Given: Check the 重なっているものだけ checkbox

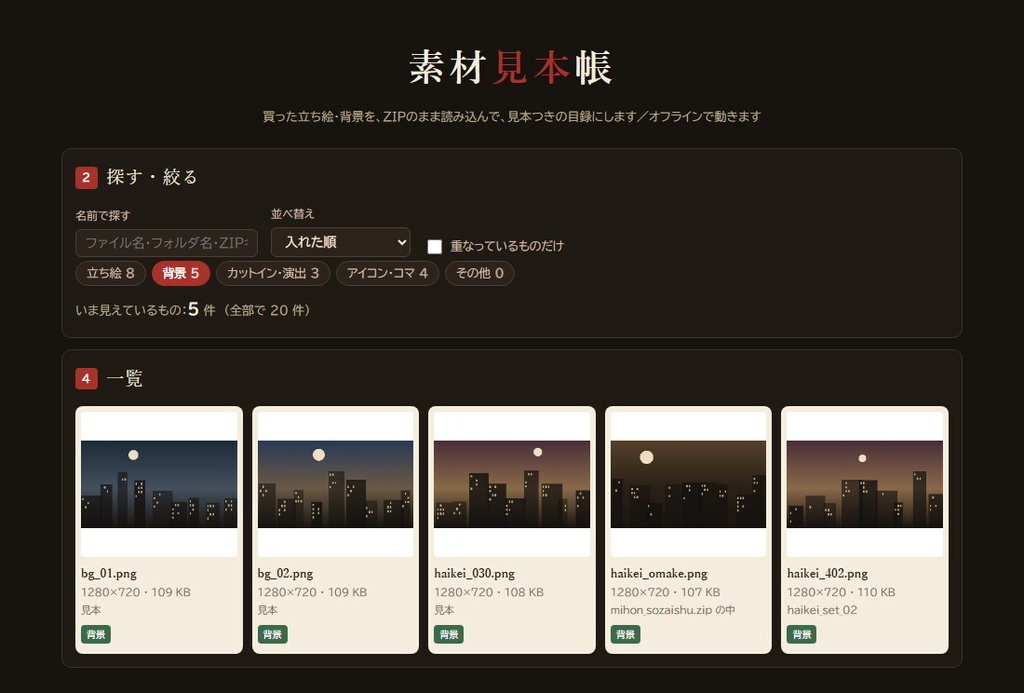Looking at the screenshot, I should click(x=434, y=246).
